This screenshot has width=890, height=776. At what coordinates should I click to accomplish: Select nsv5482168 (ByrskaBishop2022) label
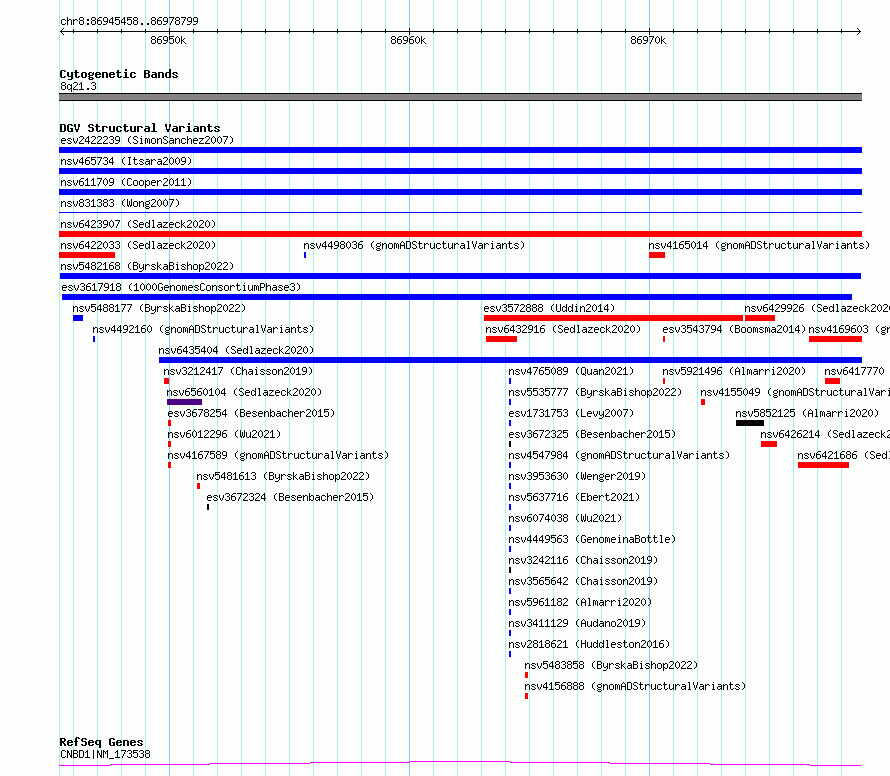(x=147, y=266)
